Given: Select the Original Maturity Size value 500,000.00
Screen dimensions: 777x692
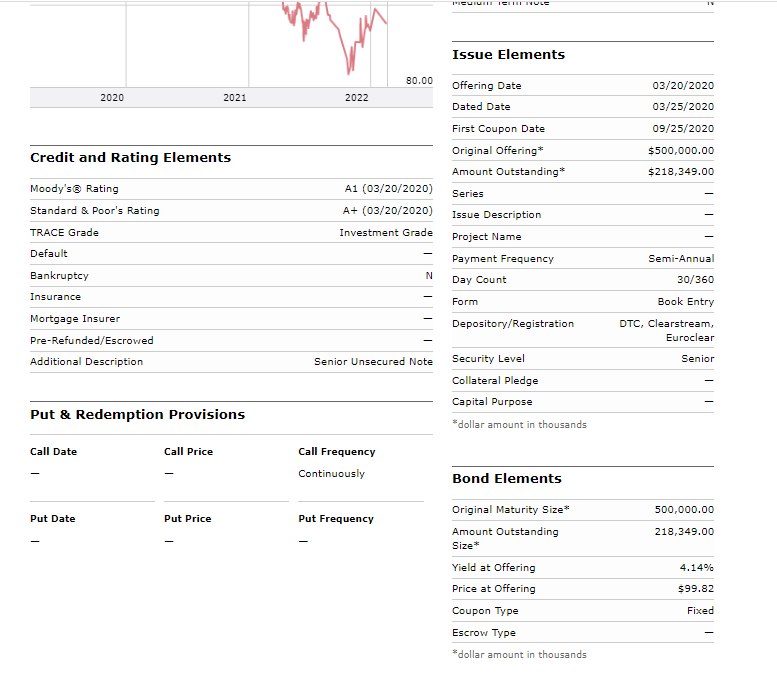Looking at the screenshot, I should pyautogui.click(x=684, y=510).
